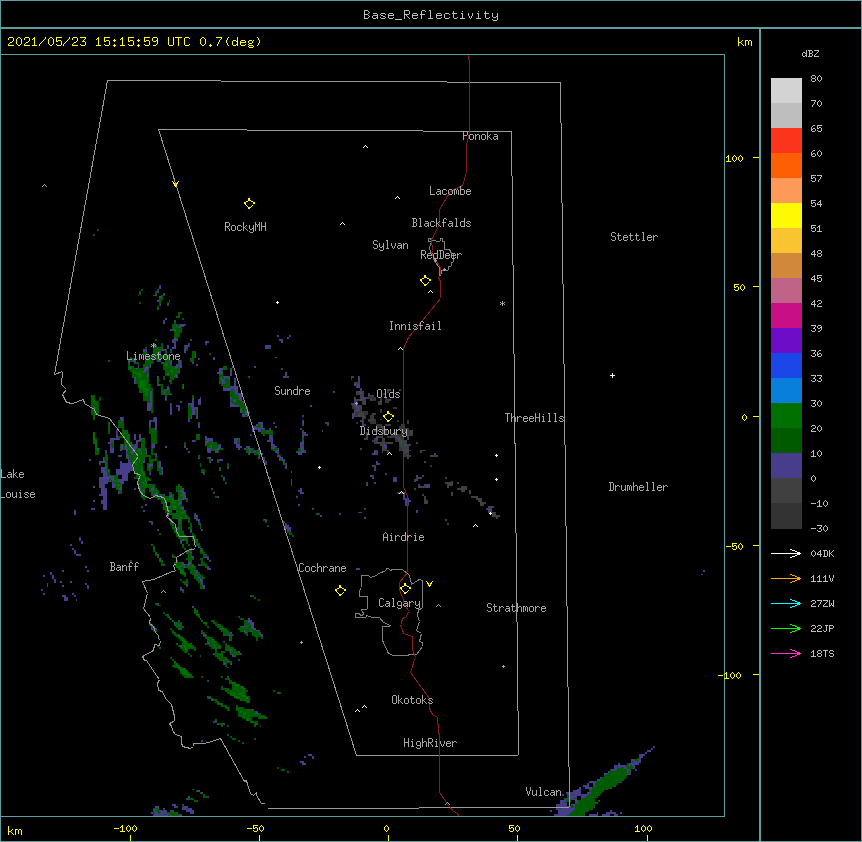862x842 pixels.
Task: Click yellow diamond marker above RockyMH
Action: (249, 204)
